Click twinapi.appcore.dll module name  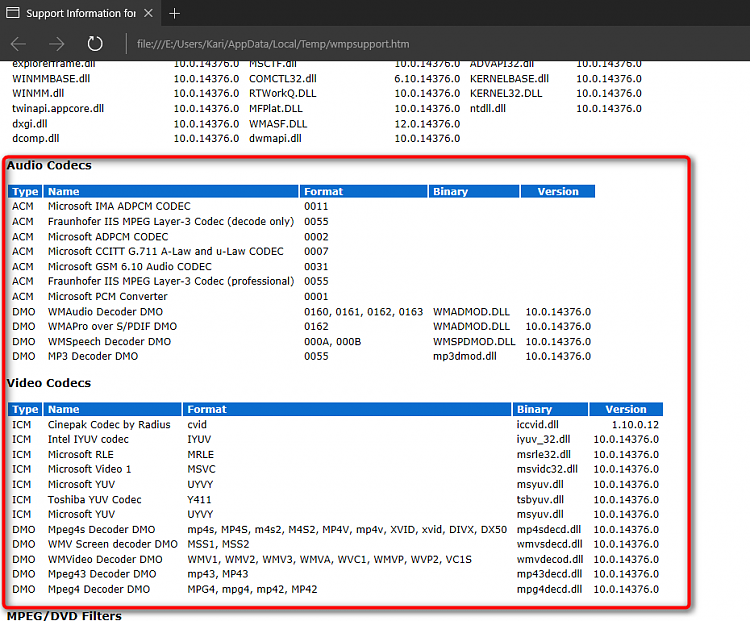tap(58, 109)
